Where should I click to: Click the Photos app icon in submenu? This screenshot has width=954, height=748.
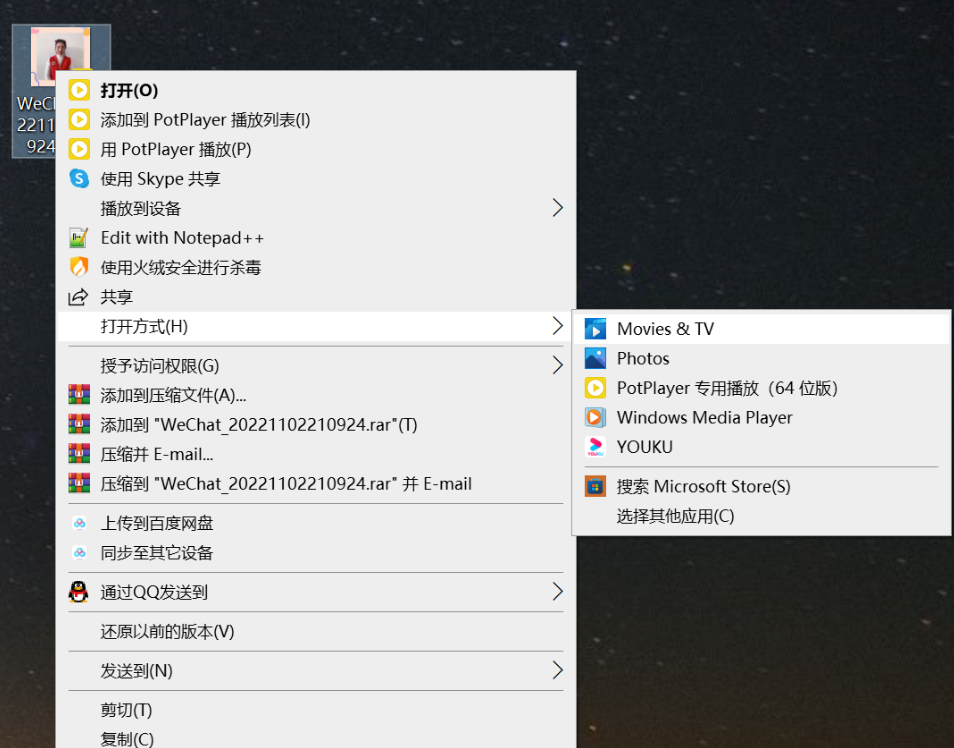[x=595, y=358]
